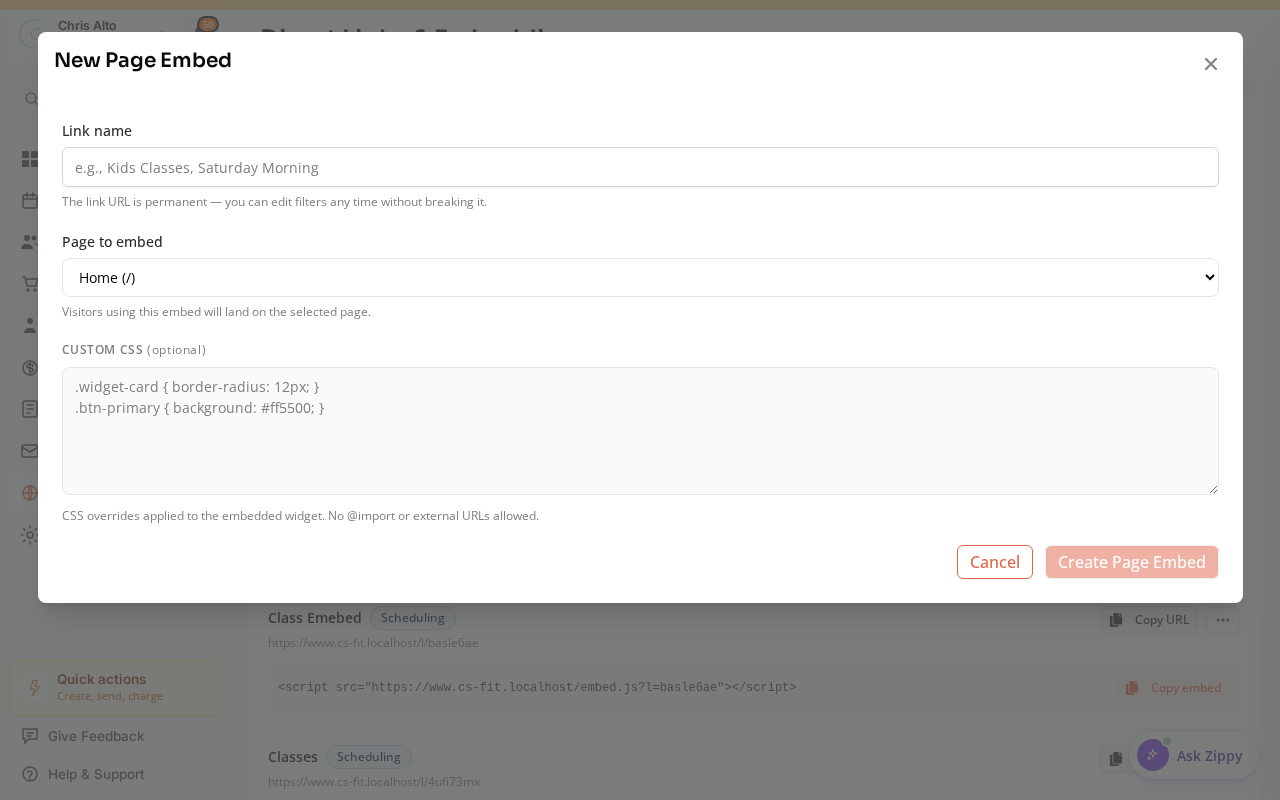Click the Copy URL clipboard icon for Class Emebed
Image resolution: width=1280 pixels, height=800 pixels.
click(1116, 620)
